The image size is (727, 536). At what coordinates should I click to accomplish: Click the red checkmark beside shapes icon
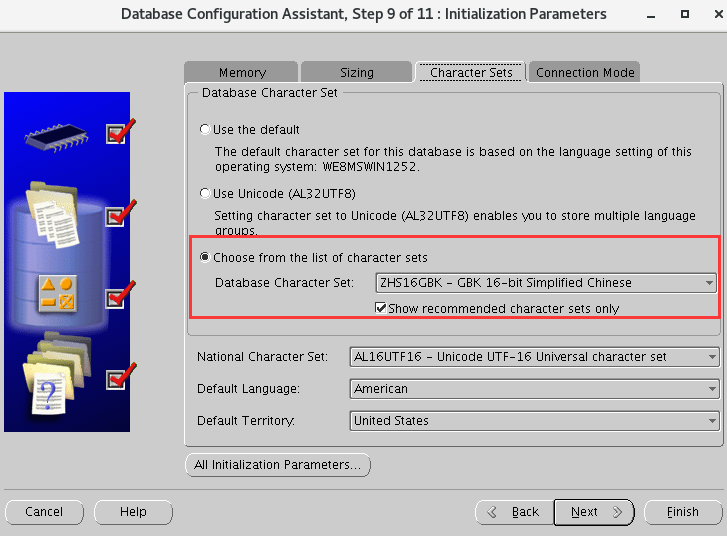coord(119,295)
